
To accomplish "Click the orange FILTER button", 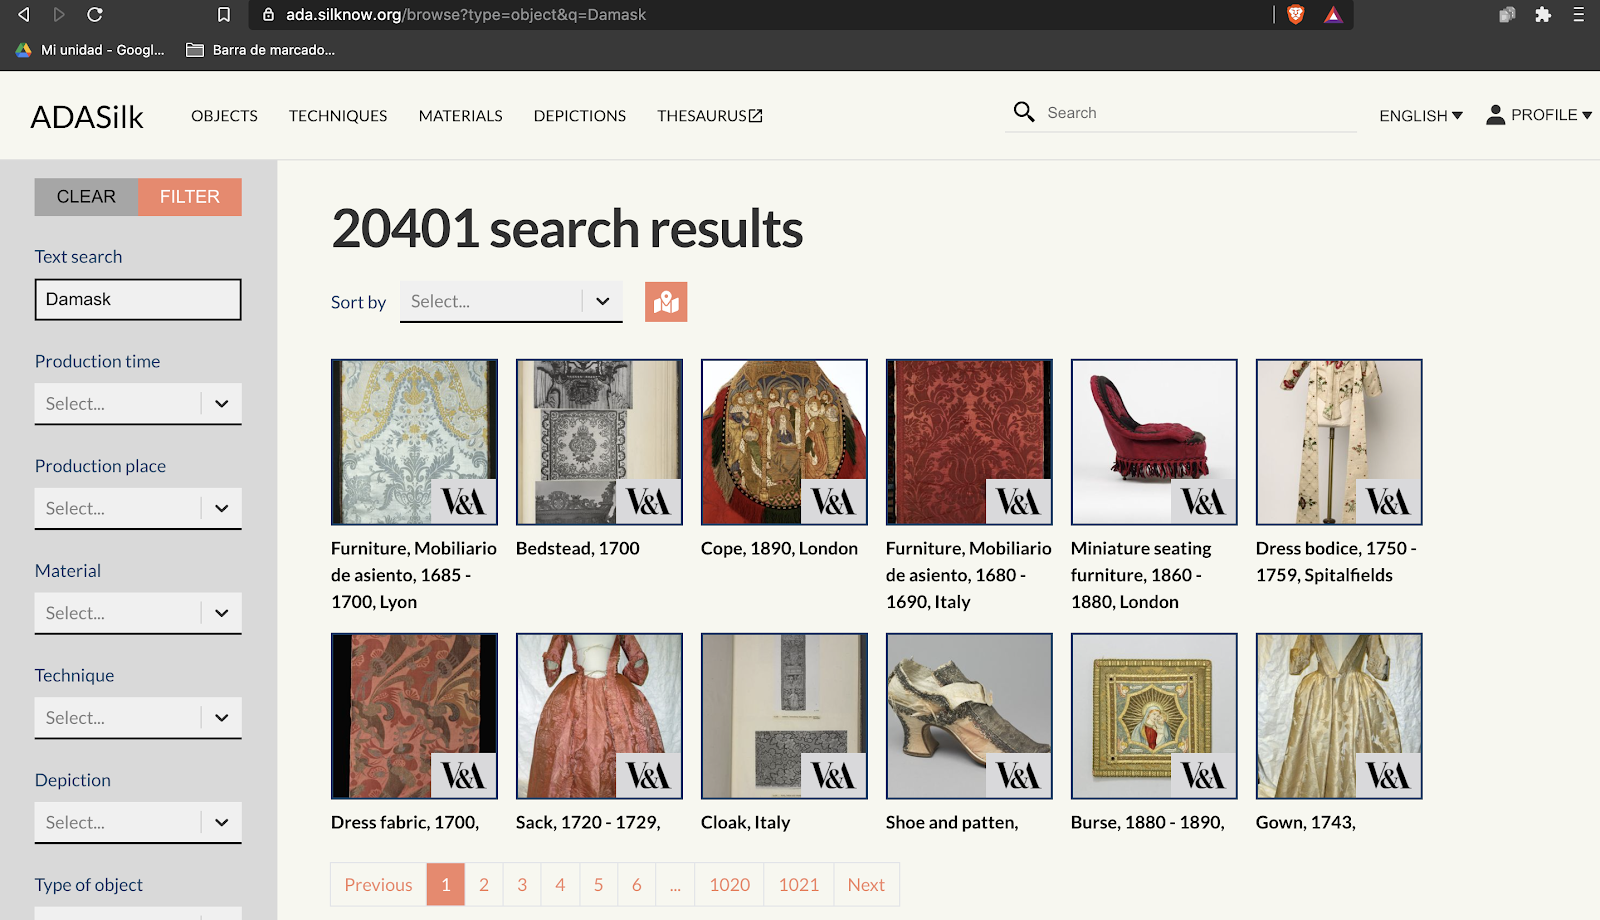I will 190,197.
